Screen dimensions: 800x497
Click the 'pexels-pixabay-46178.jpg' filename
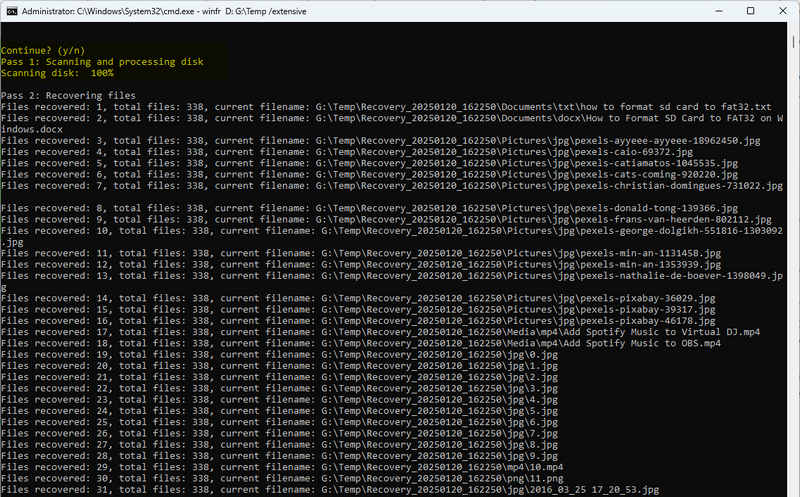647,320
